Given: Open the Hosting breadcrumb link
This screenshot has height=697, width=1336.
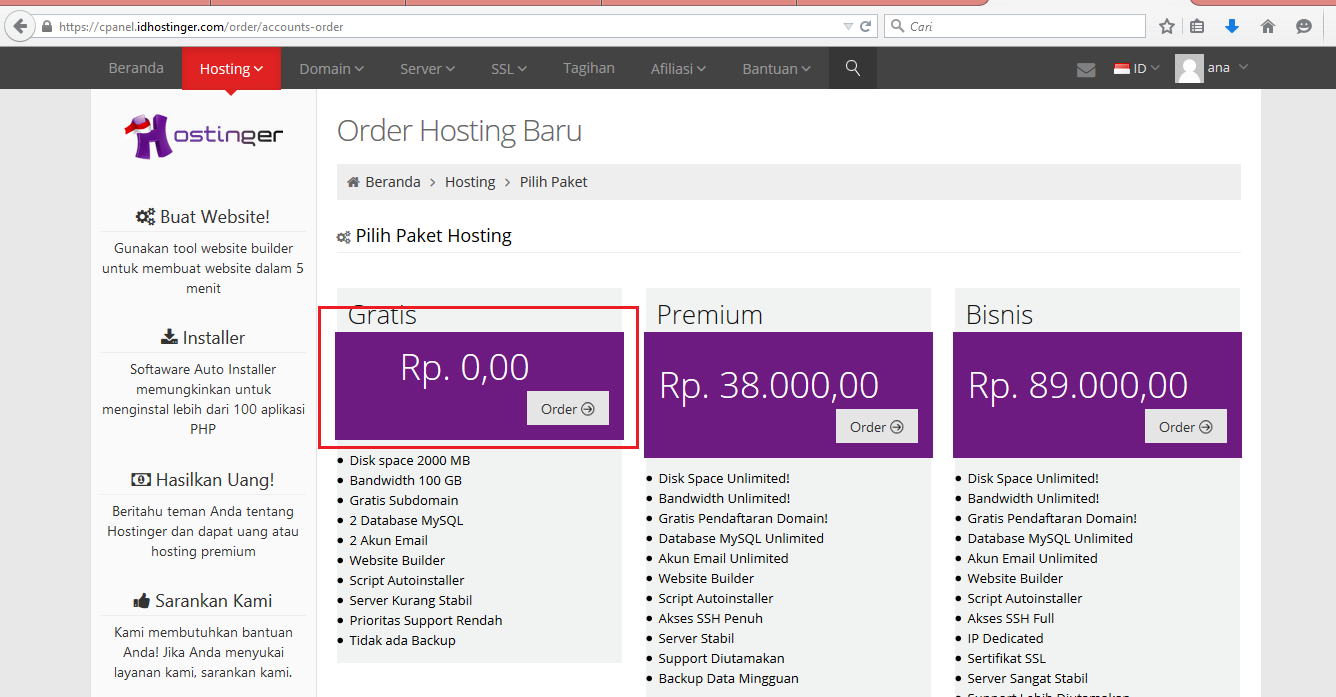Looking at the screenshot, I should (x=470, y=181).
